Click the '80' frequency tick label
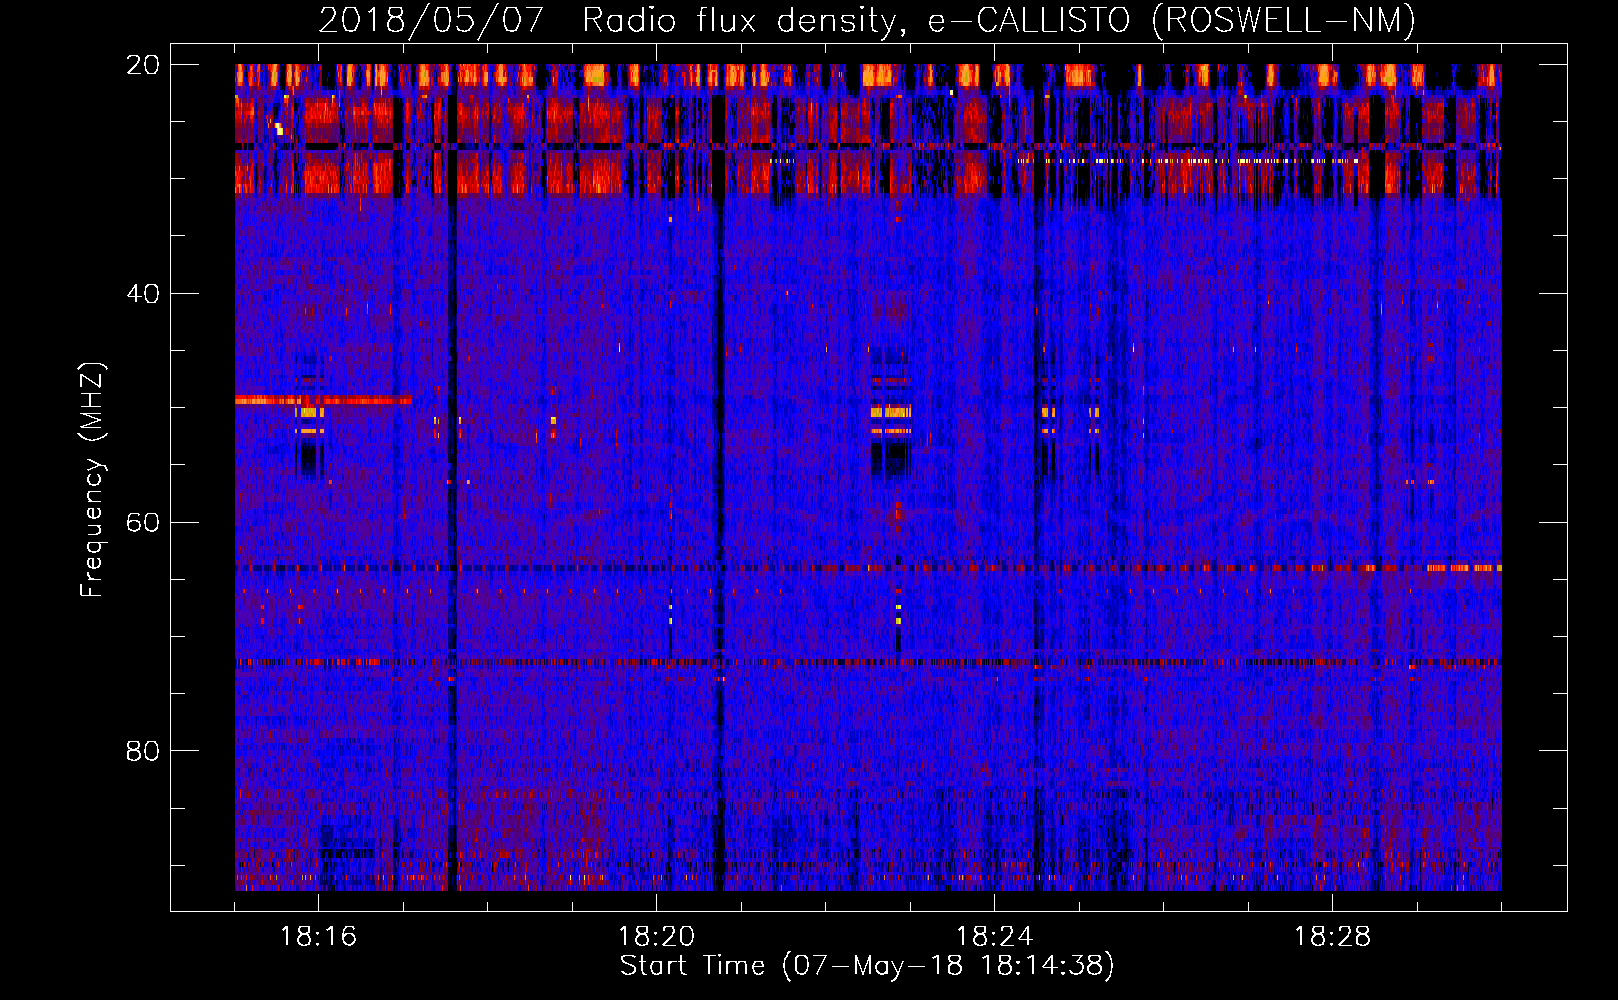 [143, 751]
